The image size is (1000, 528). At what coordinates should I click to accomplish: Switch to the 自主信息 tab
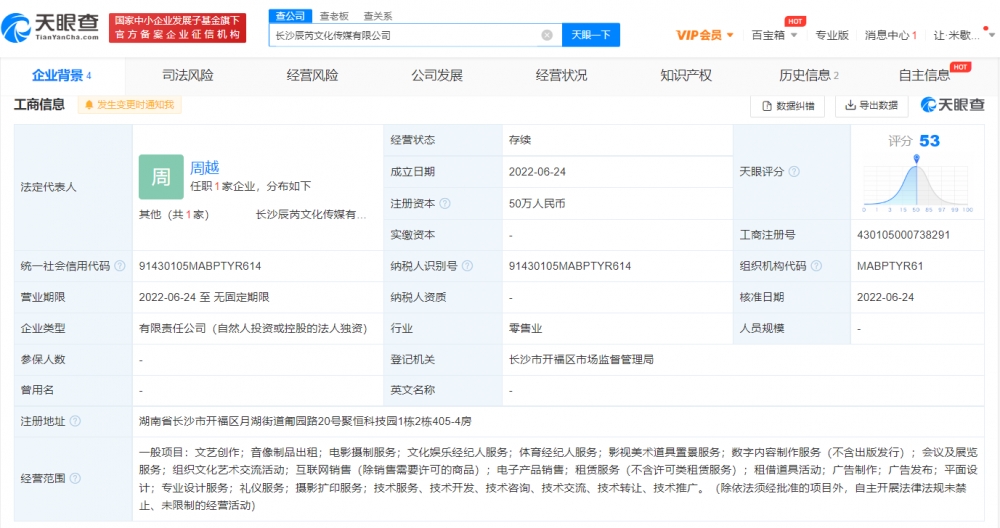pos(924,75)
